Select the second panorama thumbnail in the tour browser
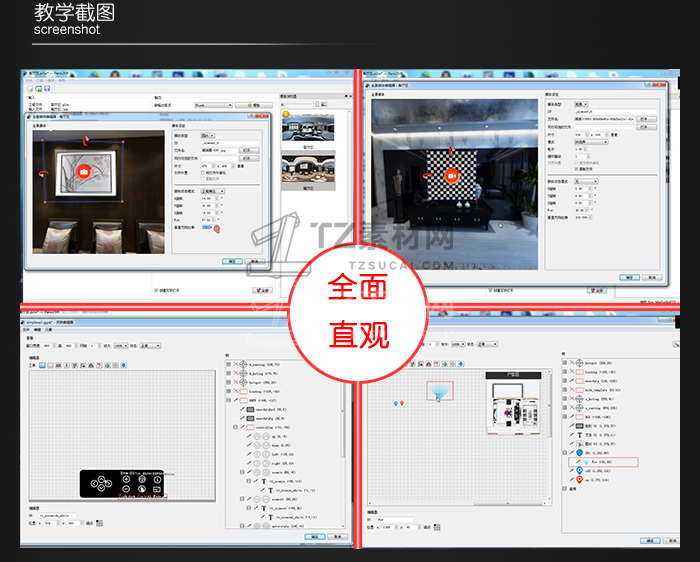The height and width of the screenshot is (562, 700). pyautogui.click(x=308, y=168)
